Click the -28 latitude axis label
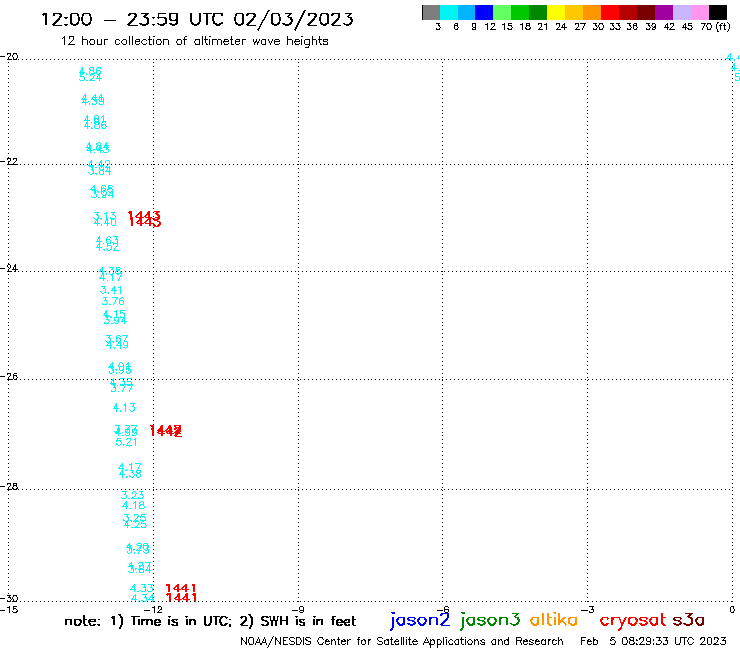 pyautogui.click(x=9, y=486)
